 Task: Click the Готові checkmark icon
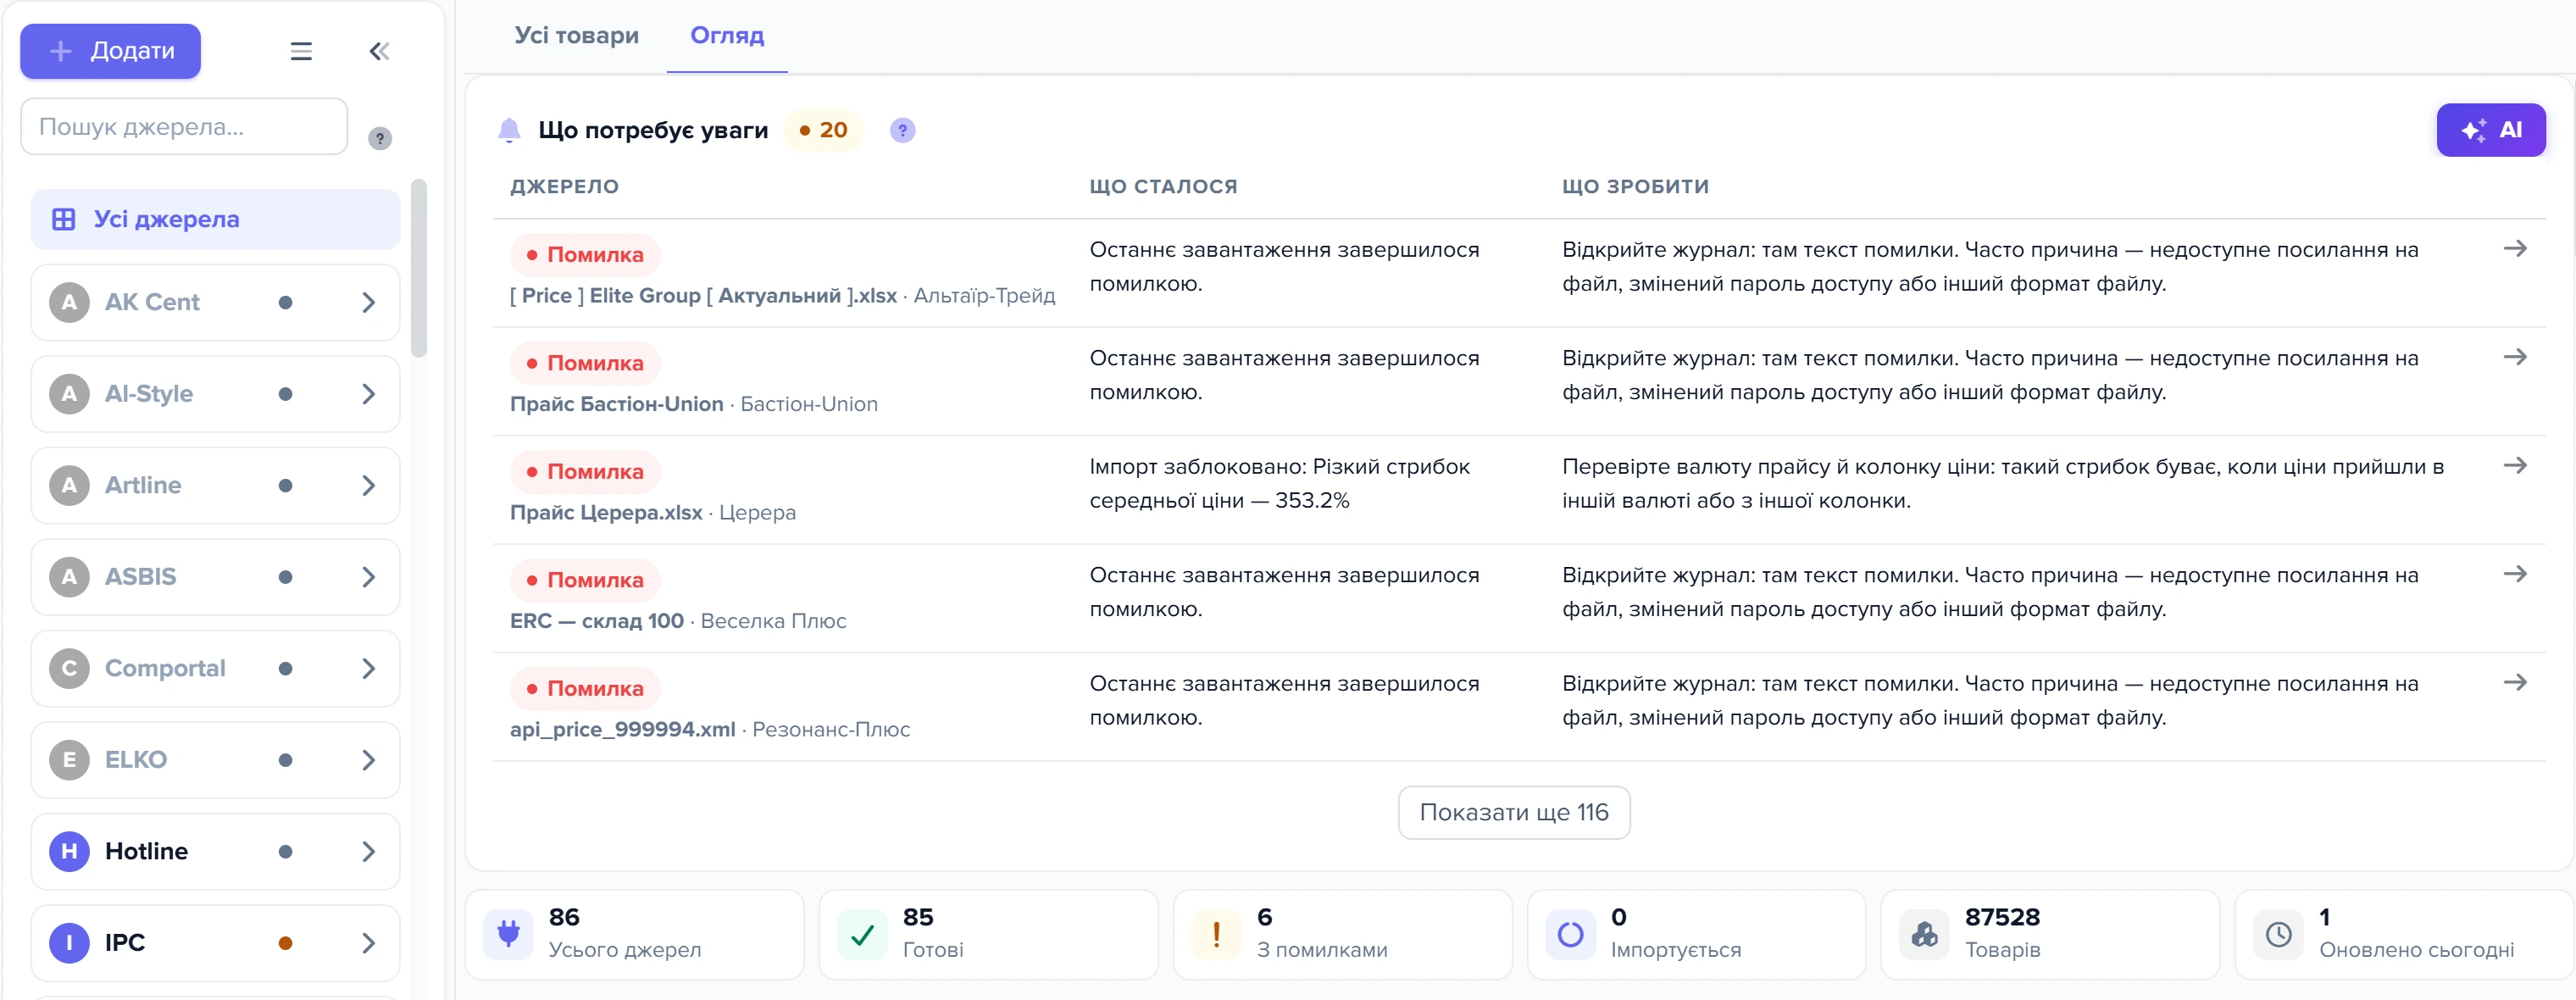862,934
